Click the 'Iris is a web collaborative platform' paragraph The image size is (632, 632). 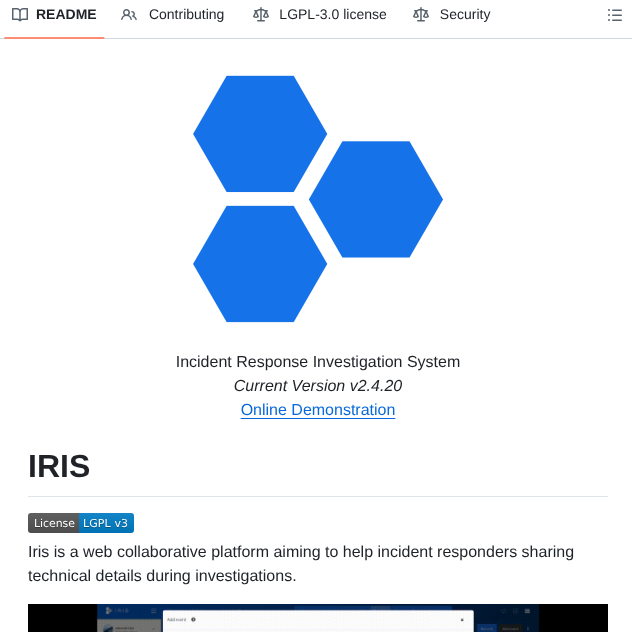pyautogui.click(x=301, y=563)
